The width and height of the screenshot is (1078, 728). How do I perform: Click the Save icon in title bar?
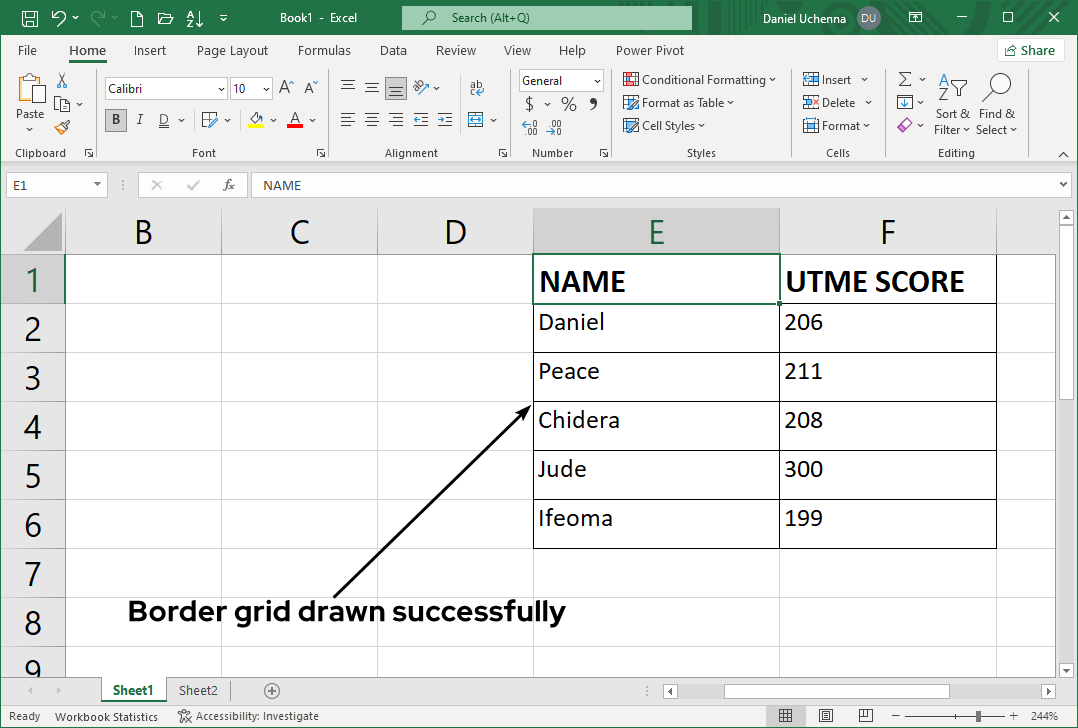pos(30,18)
